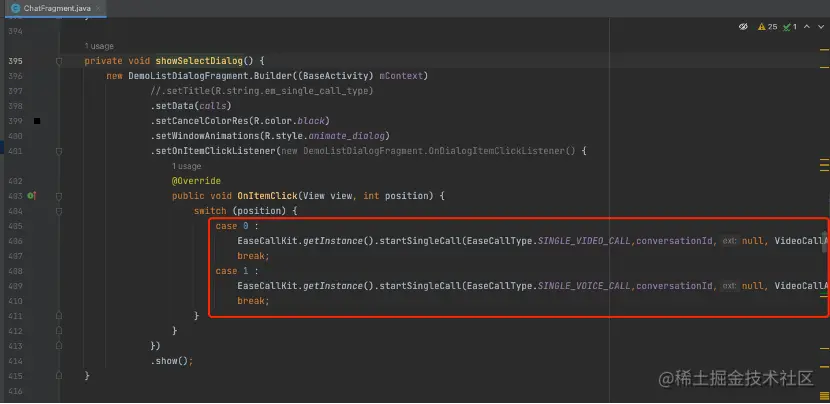Image resolution: width=830 pixels, height=404 pixels.
Task: Click fold end marker at line 411
Action: [59, 316]
